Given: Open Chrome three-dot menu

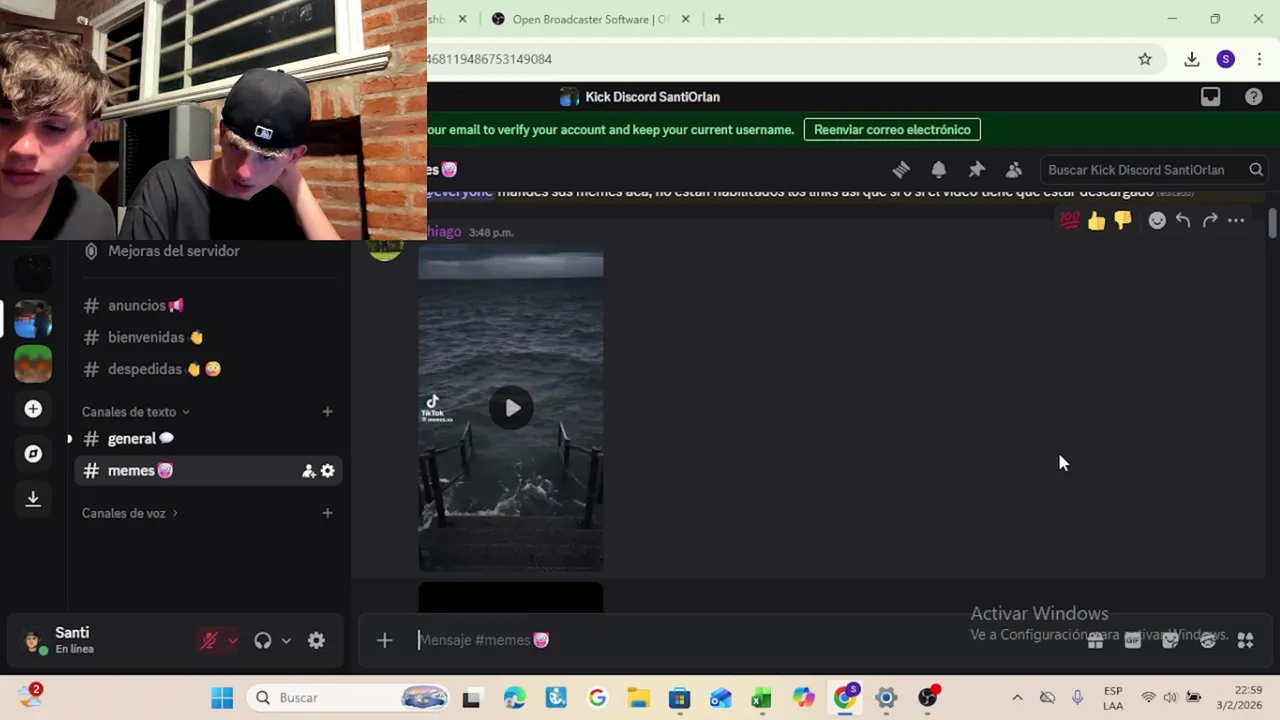Looking at the screenshot, I should coord(1259,59).
